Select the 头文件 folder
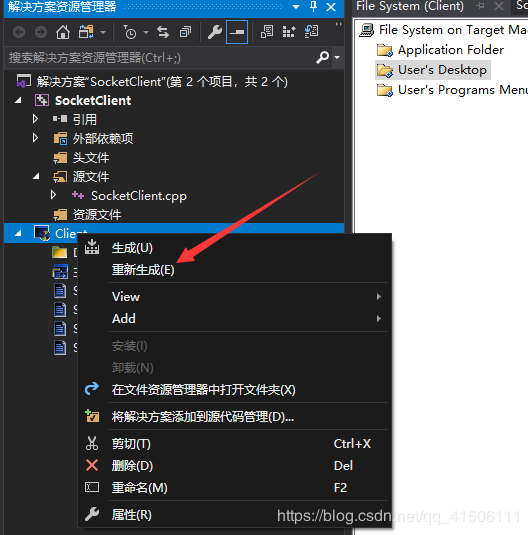Image resolution: width=528 pixels, height=535 pixels. pyautogui.click(x=91, y=158)
